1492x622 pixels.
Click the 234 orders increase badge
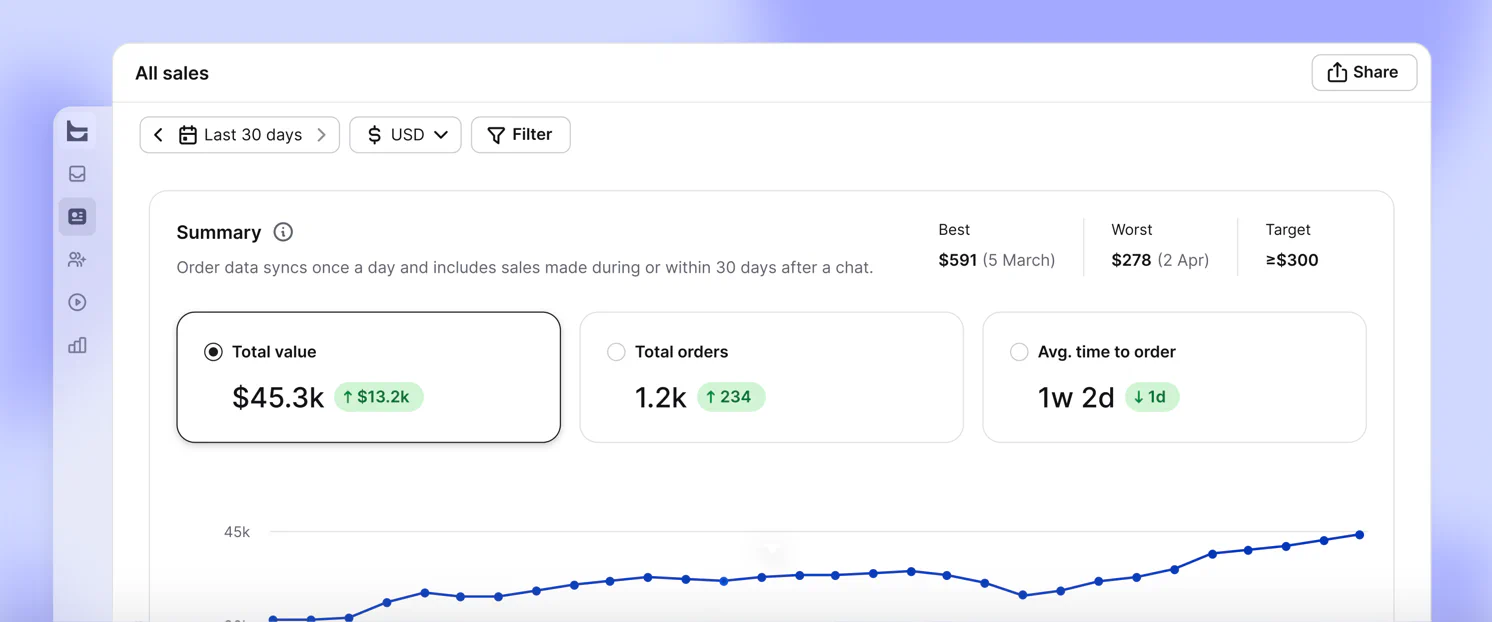pos(731,397)
